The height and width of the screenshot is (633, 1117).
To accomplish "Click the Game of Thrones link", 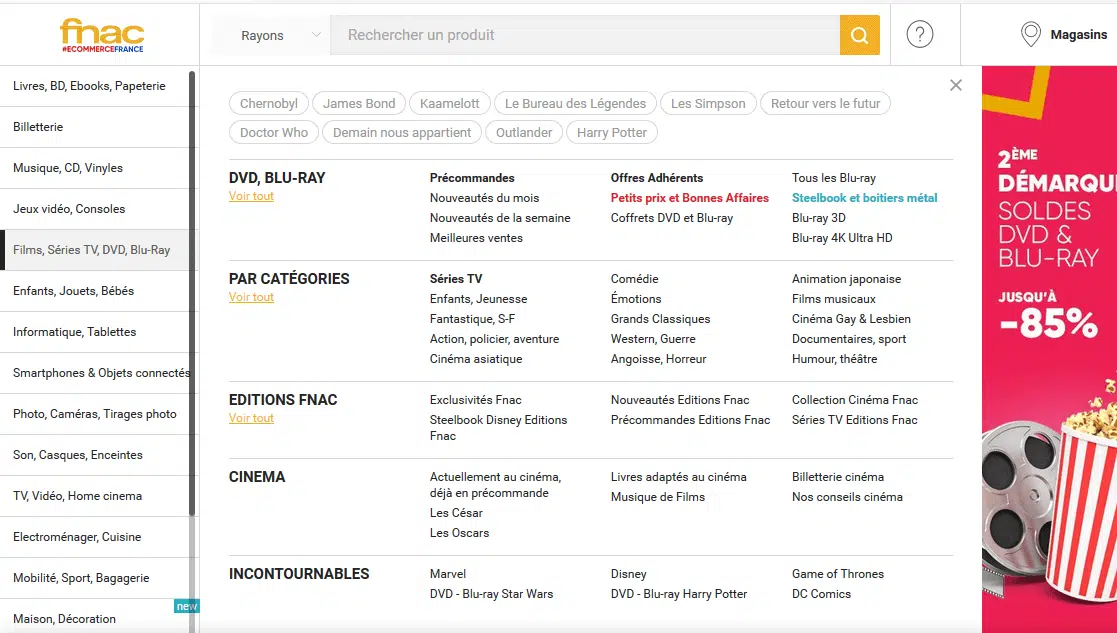I will coord(837,574).
